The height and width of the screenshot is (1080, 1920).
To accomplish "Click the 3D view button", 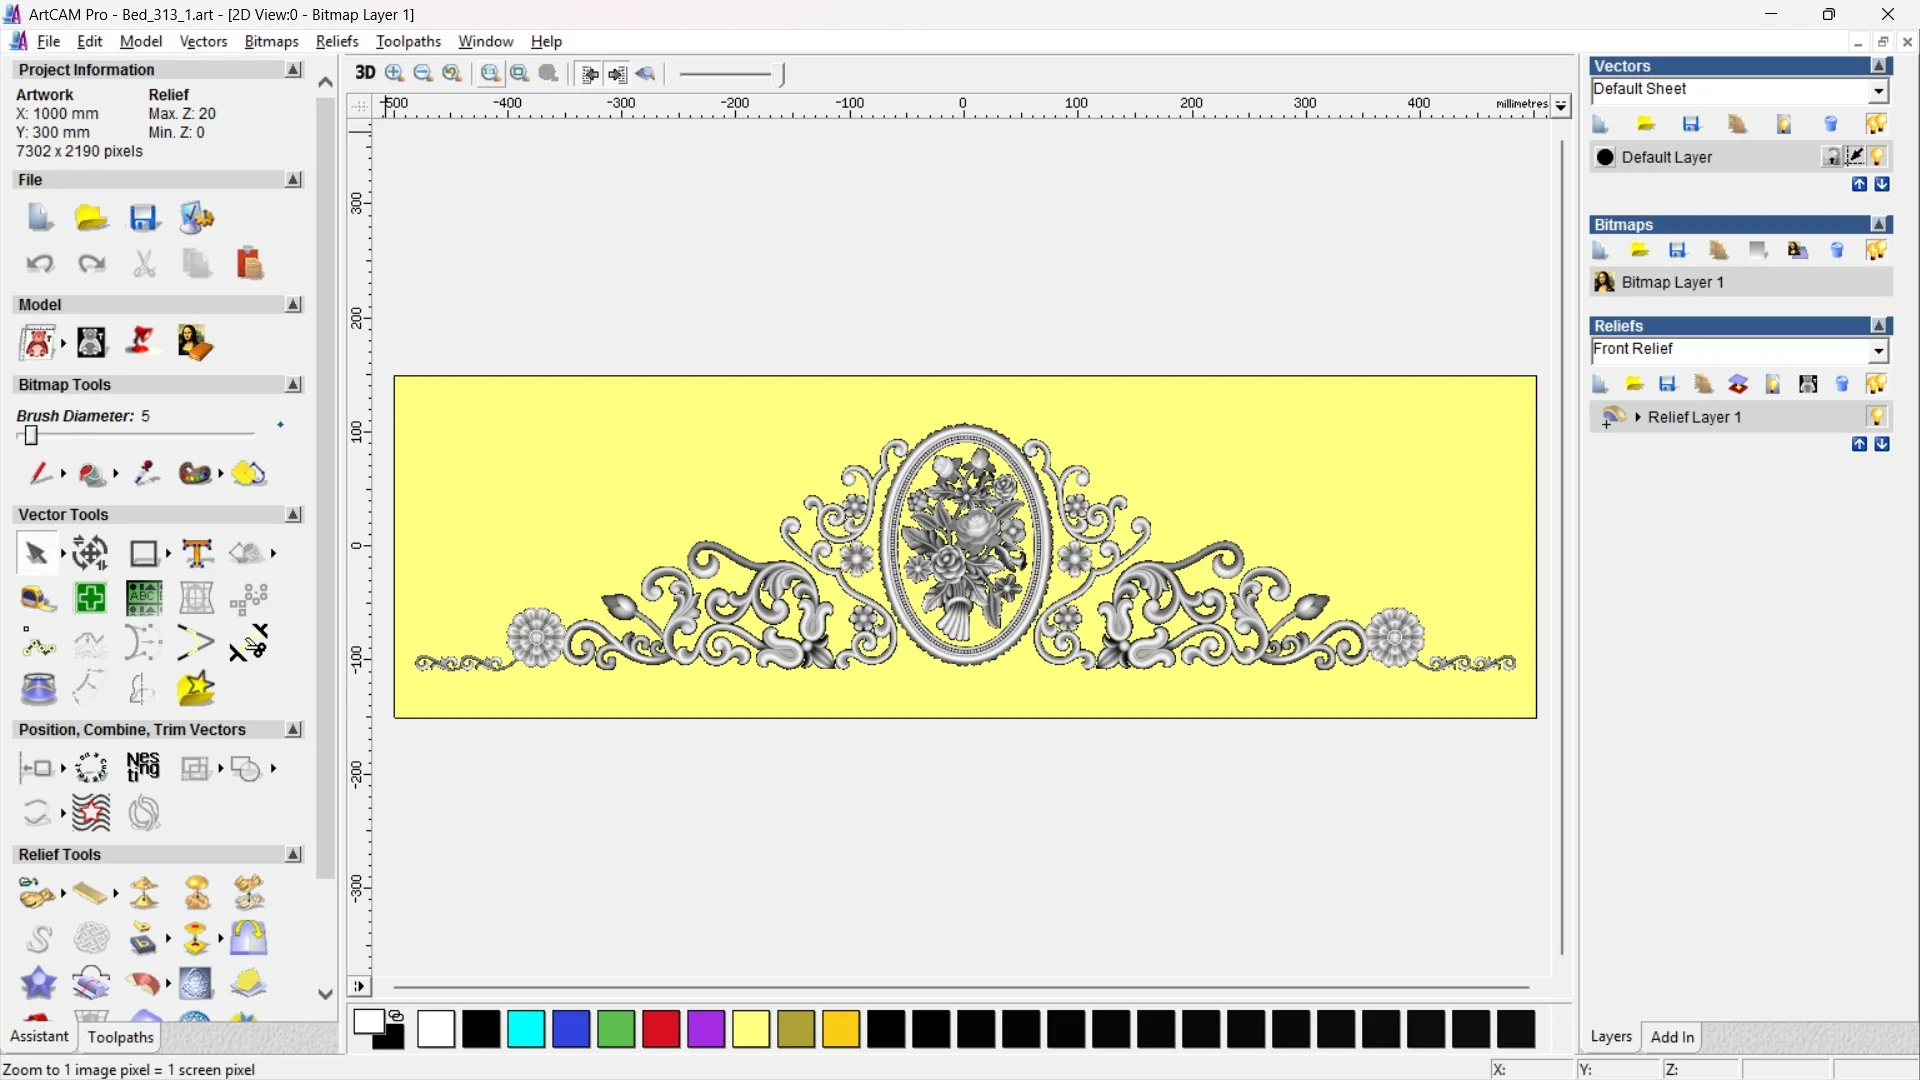I will click(x=365, y=73).
